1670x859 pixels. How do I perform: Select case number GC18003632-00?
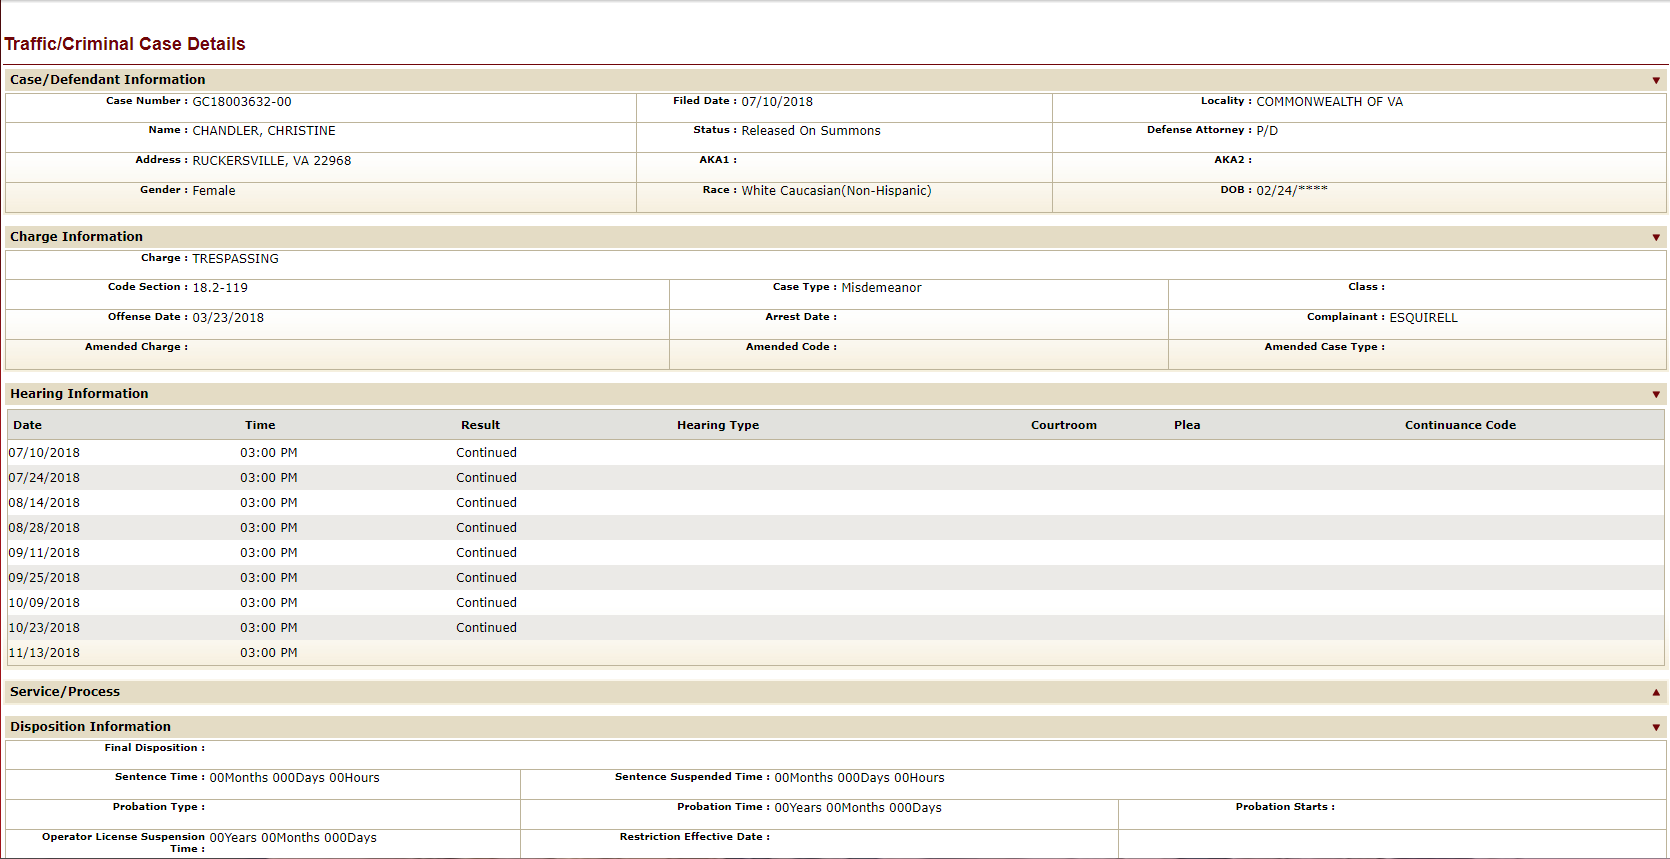coord(242,102)
